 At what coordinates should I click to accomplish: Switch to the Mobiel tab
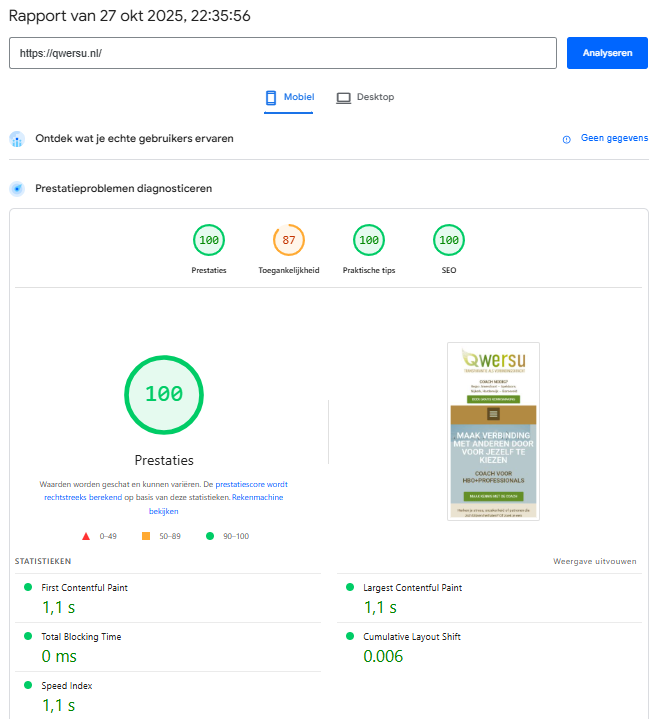click(289, 97)
